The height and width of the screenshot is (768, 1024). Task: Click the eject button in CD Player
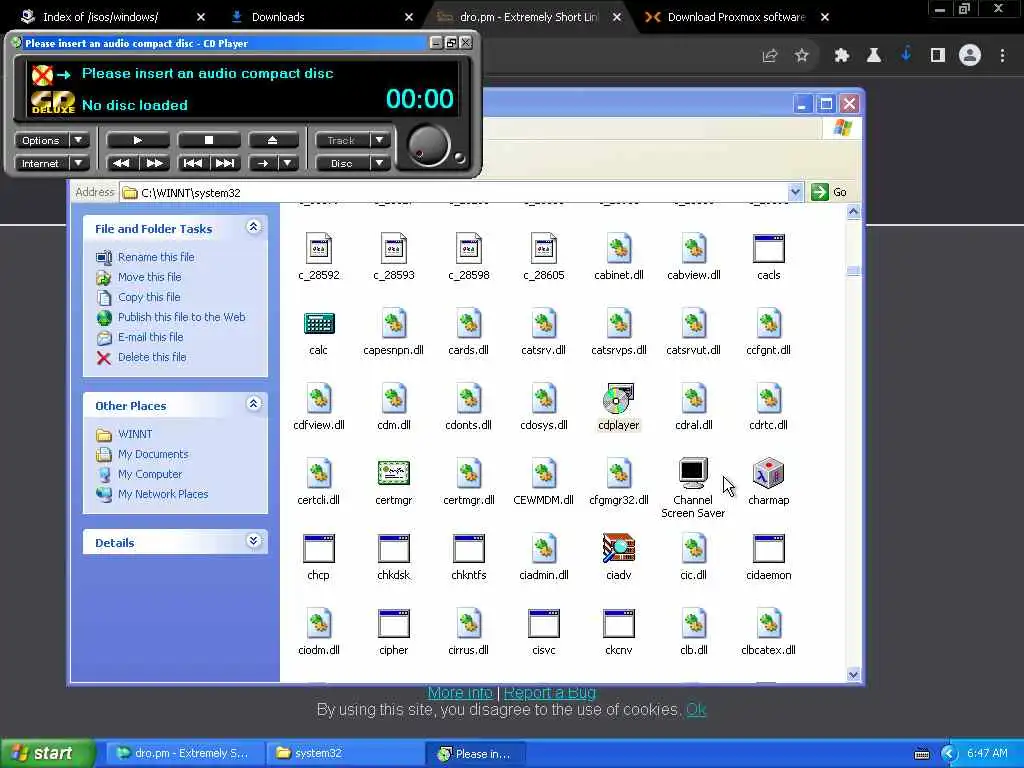tap(272, 140)
